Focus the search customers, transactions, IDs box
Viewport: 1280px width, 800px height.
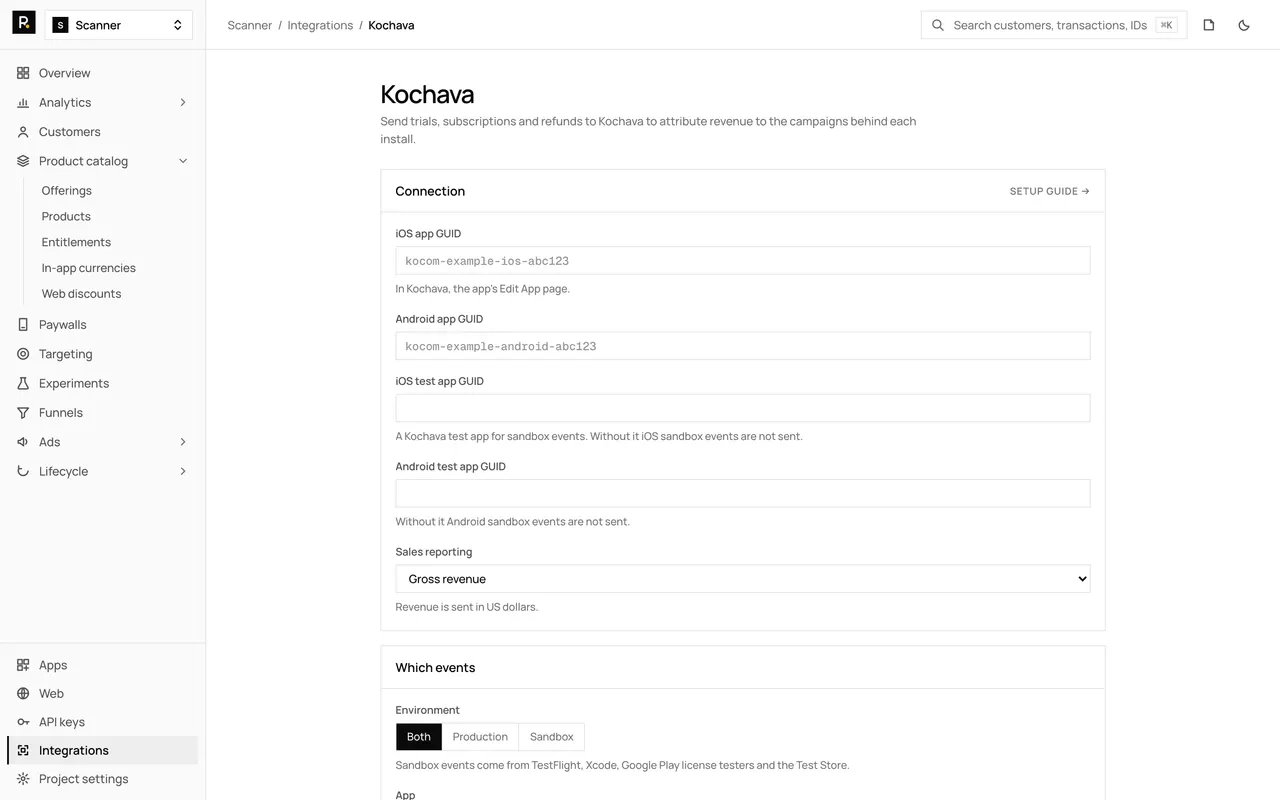[1054, 25]
